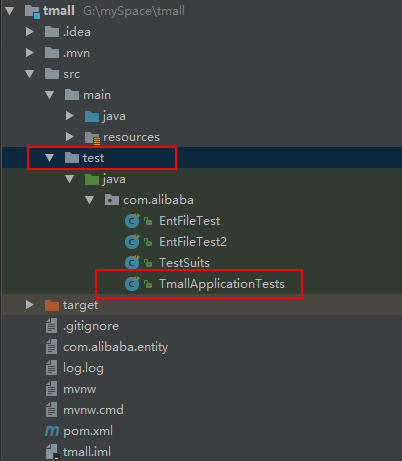The height and width of the screenshot is (461, 402).
Task: Select the EntFileTest class
Action: [x=189, y=221]
